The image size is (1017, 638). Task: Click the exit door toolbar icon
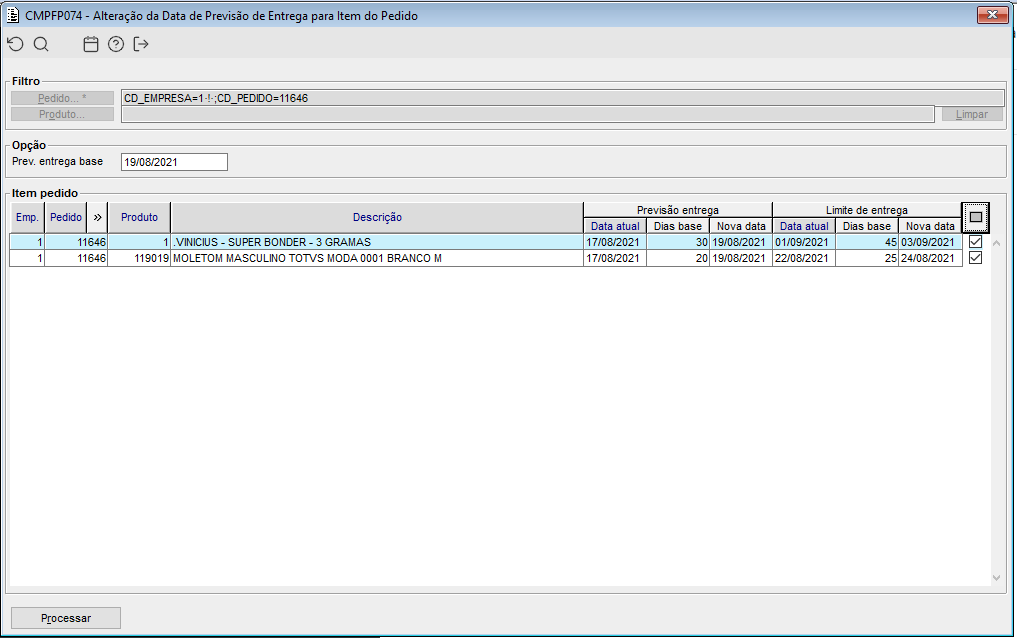141,44
